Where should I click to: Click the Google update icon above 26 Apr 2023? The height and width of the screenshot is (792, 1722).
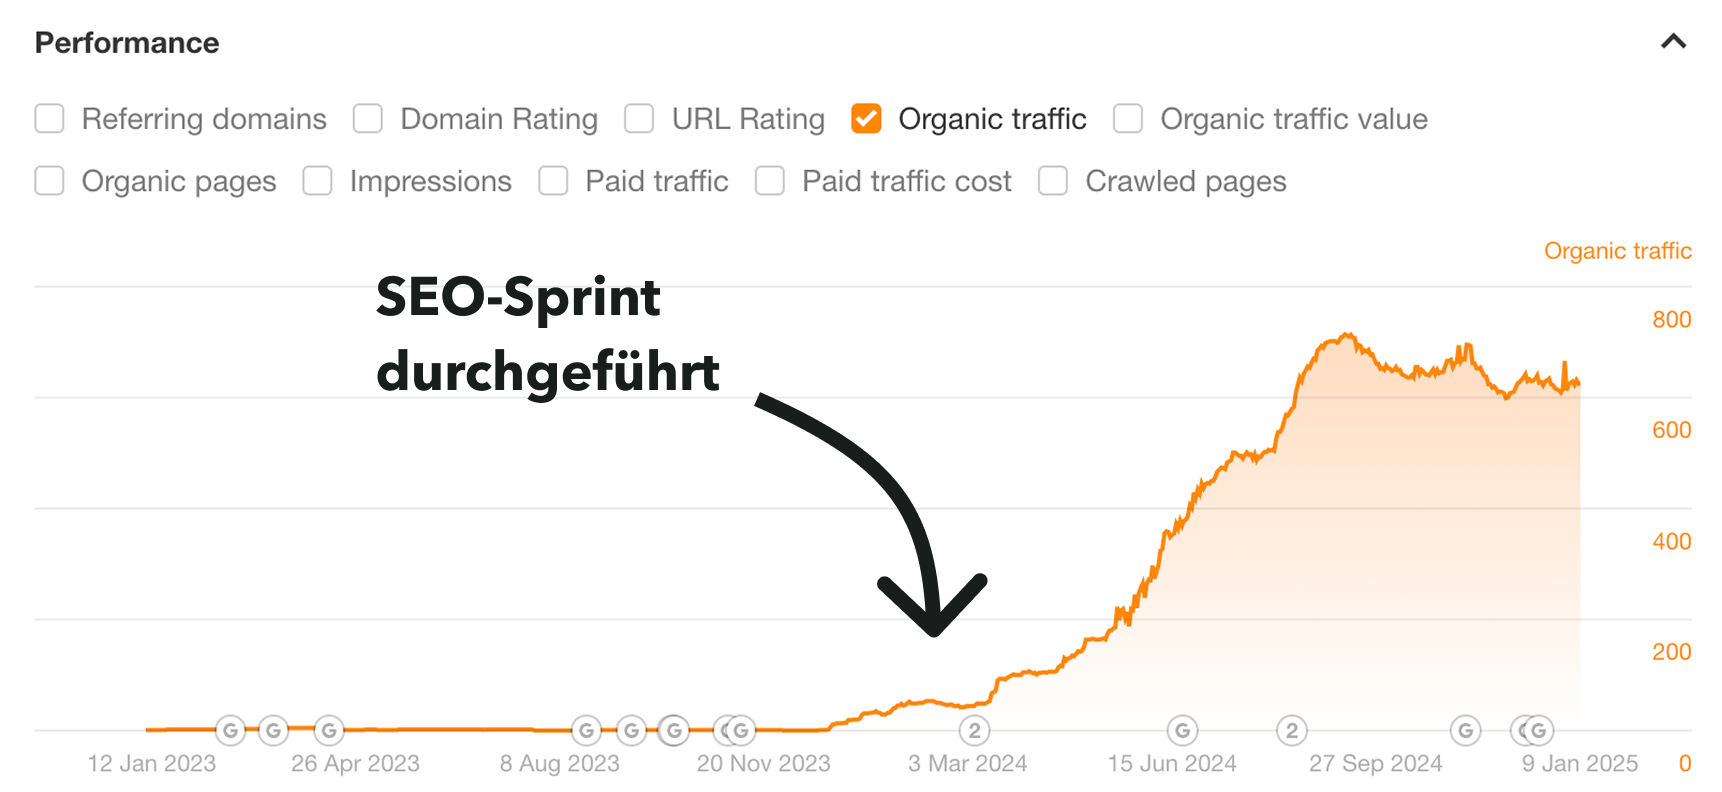point(329,731)
